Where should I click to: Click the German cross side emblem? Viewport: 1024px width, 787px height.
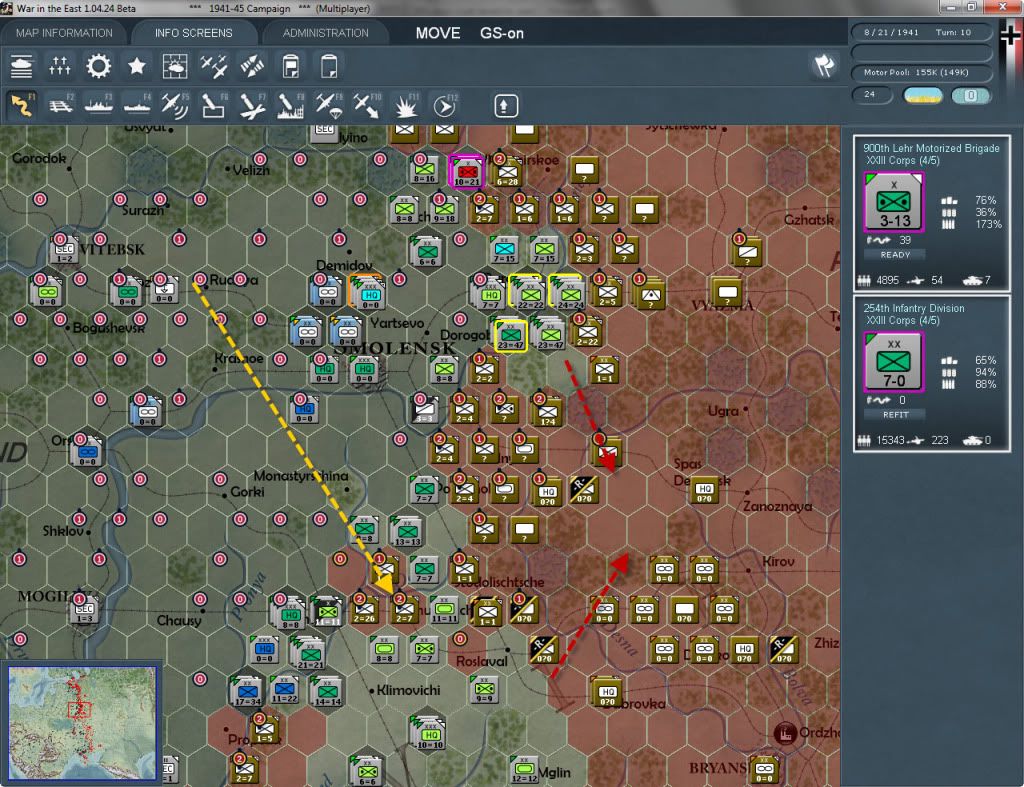coord(1010,34)
